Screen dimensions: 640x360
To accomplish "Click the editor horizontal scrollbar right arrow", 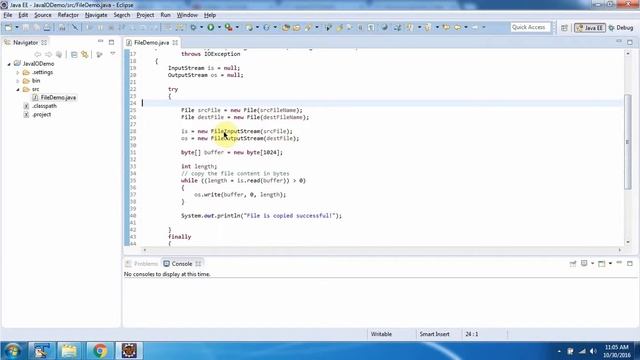I will point(620,250).
